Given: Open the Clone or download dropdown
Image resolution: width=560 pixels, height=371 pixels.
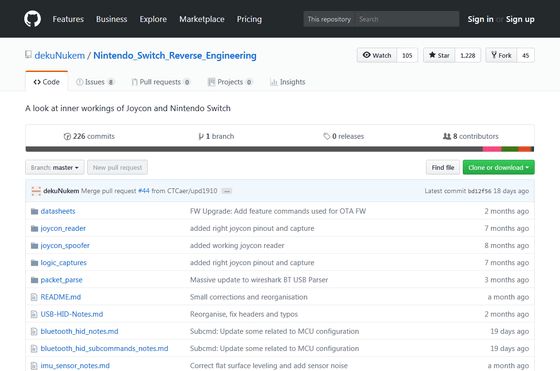Looking at the screenshot, I should (x=499, y=167).
